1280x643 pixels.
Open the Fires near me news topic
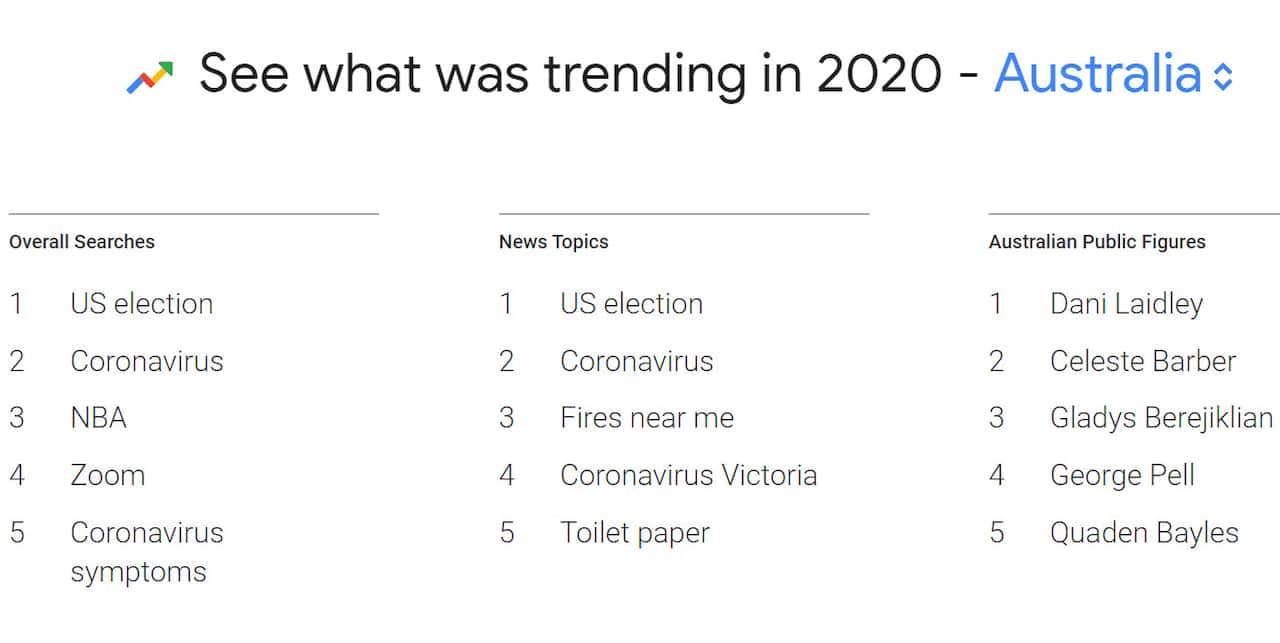[646, 419]
